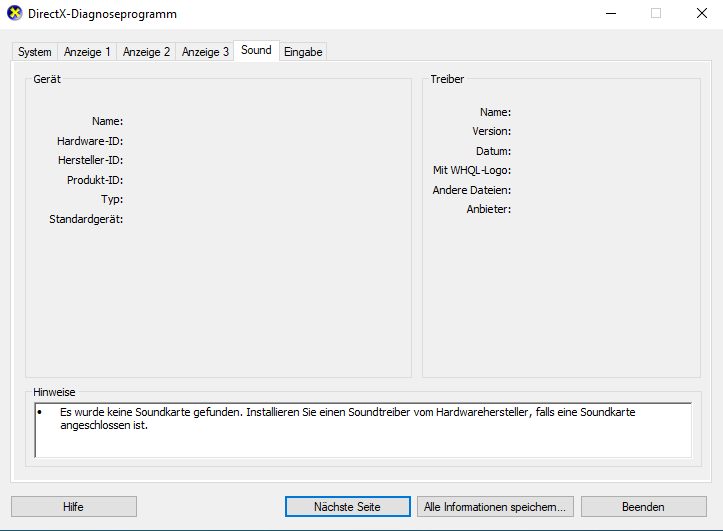Image resolution: width=723 pixels, height=531 pixels.
Task: Click the Hinweise notes text box
Action: tap(363, 430)
